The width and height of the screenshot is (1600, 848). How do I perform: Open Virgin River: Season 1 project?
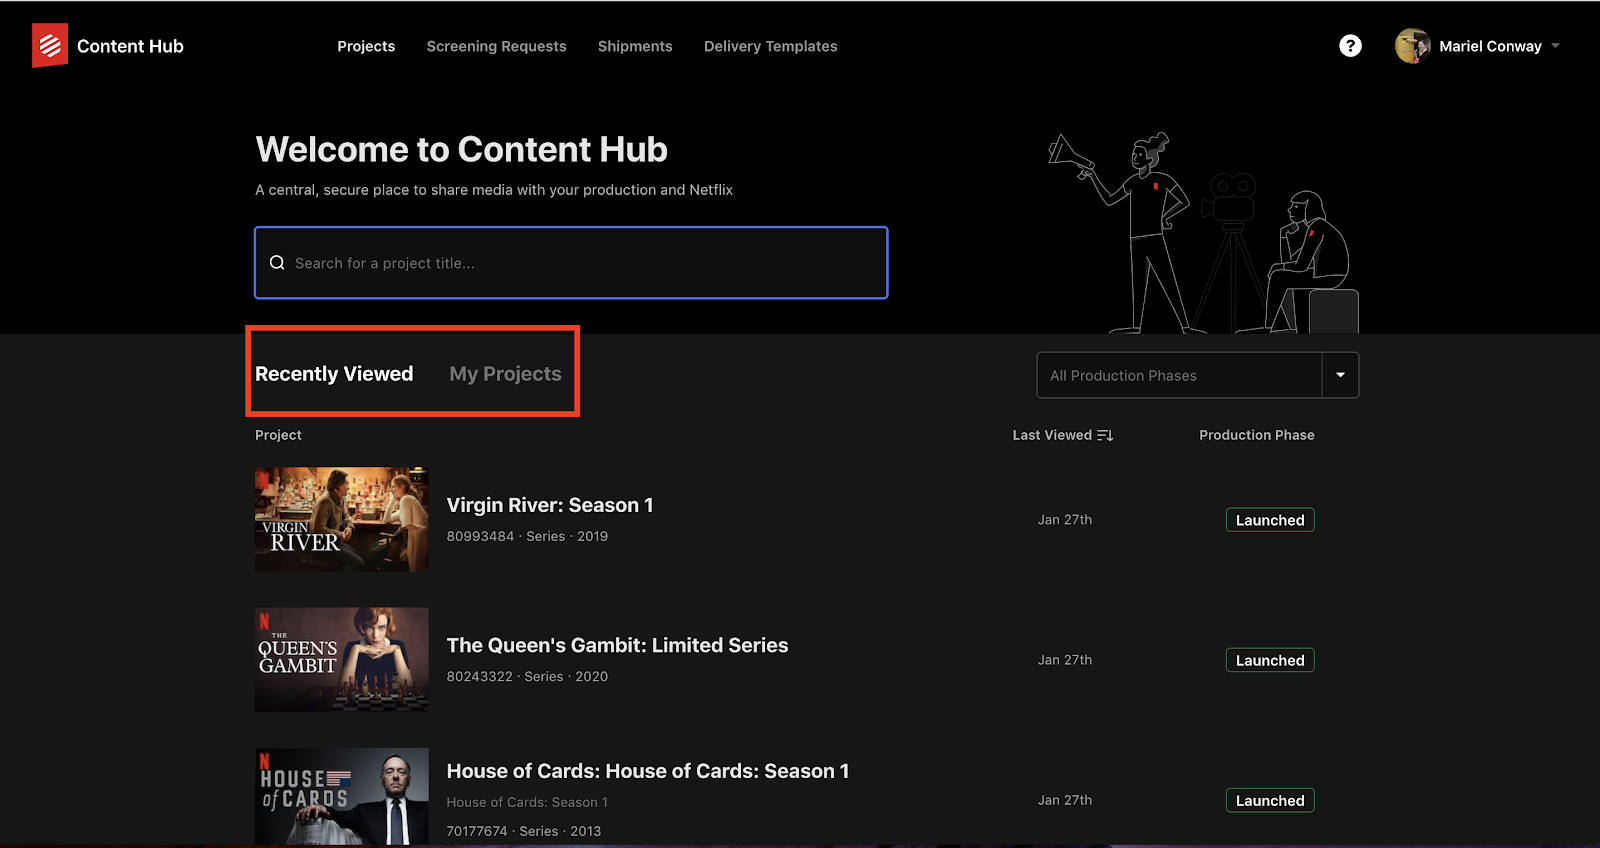550,505
